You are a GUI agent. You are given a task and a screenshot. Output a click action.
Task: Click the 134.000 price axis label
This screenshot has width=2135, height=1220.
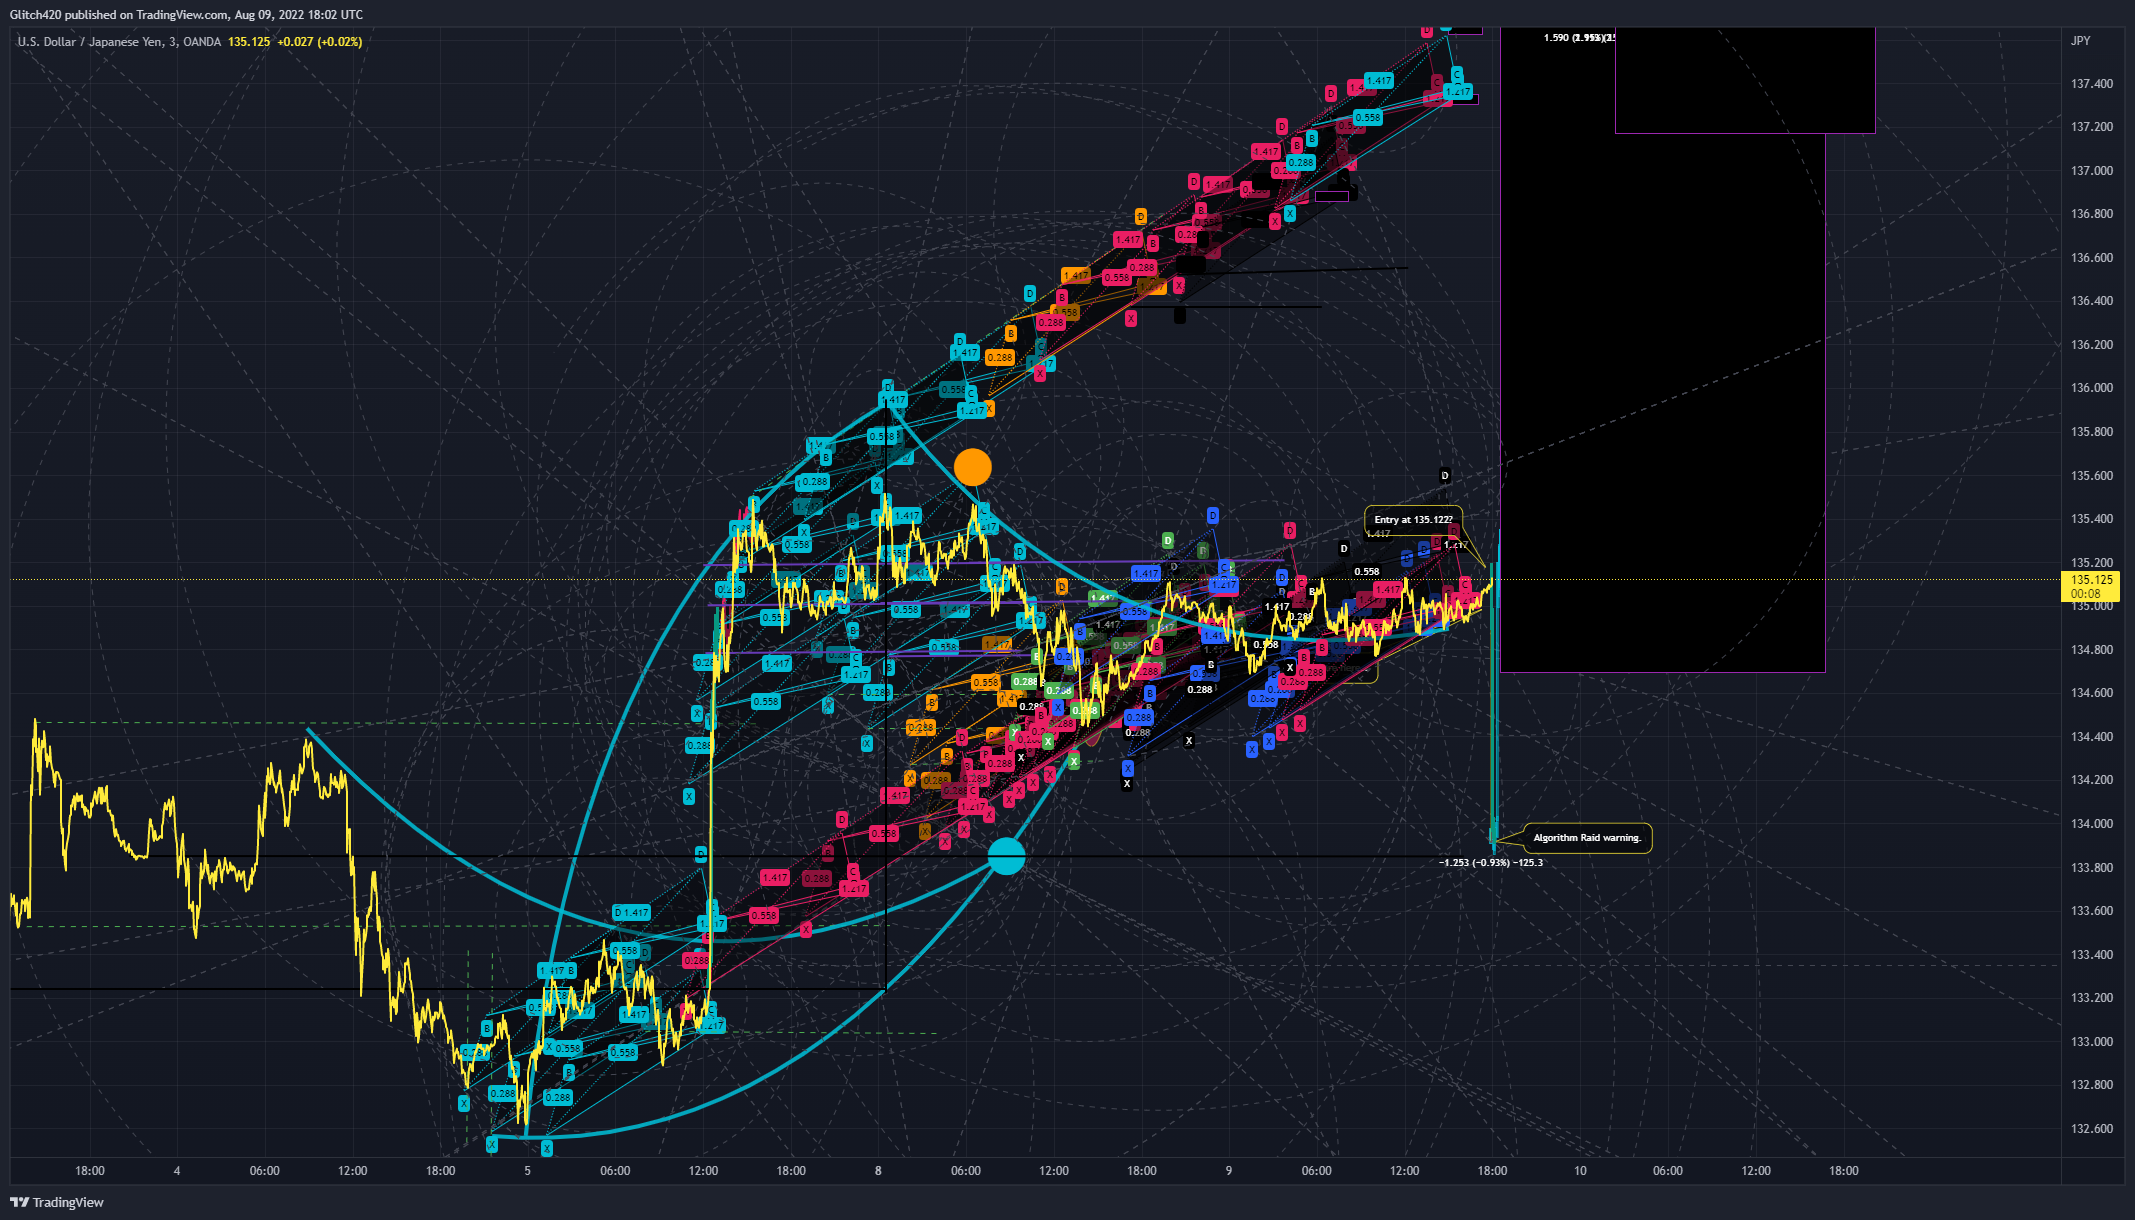click(2092, 824)
